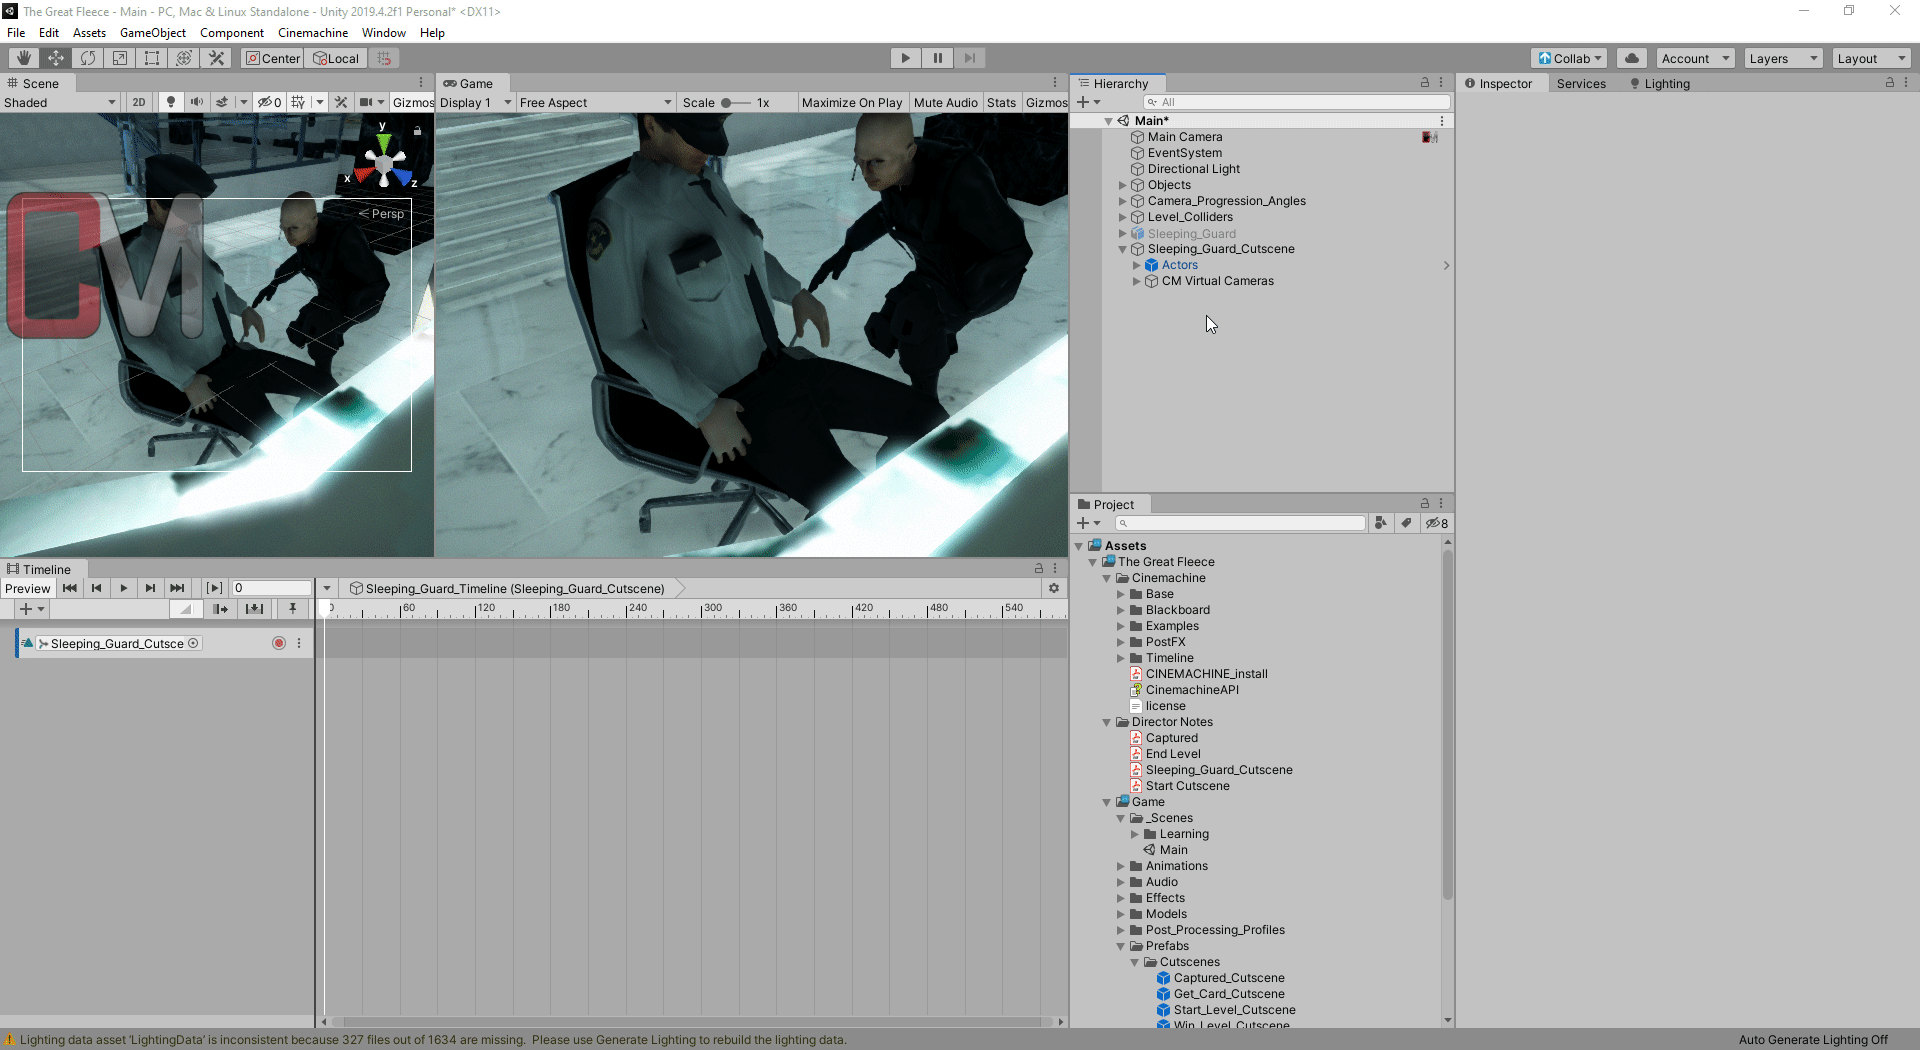The image size is (1920, 1050).
Task: Click the record button on Sleeping_Guard_Cutscene track
Action: [x=279, y=643]
